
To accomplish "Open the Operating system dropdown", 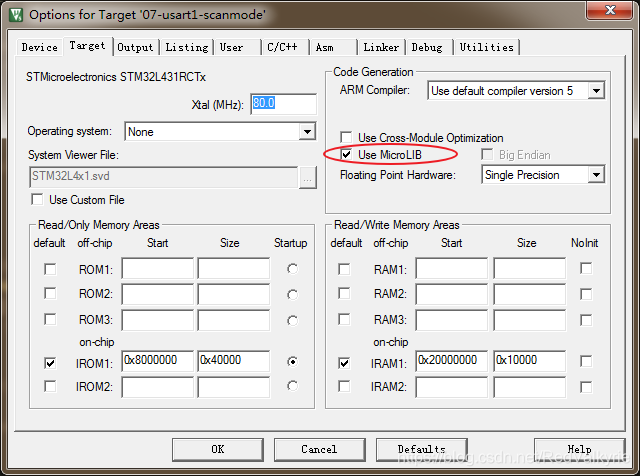I will coord(307,131).
